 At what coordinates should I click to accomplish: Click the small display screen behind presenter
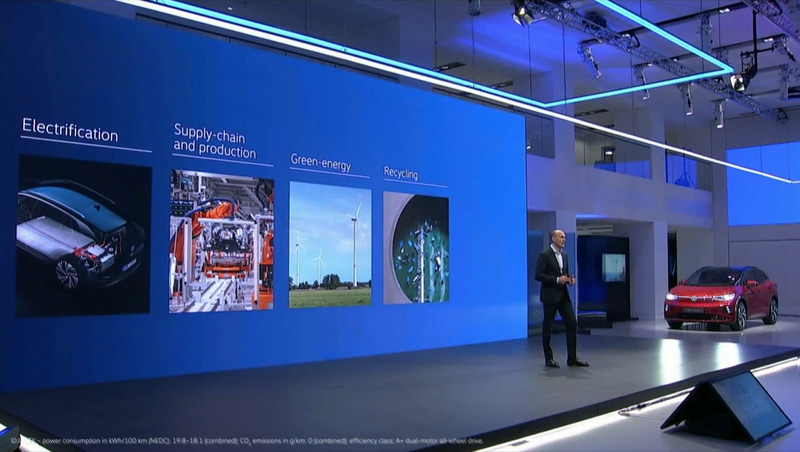click(614, 267)
